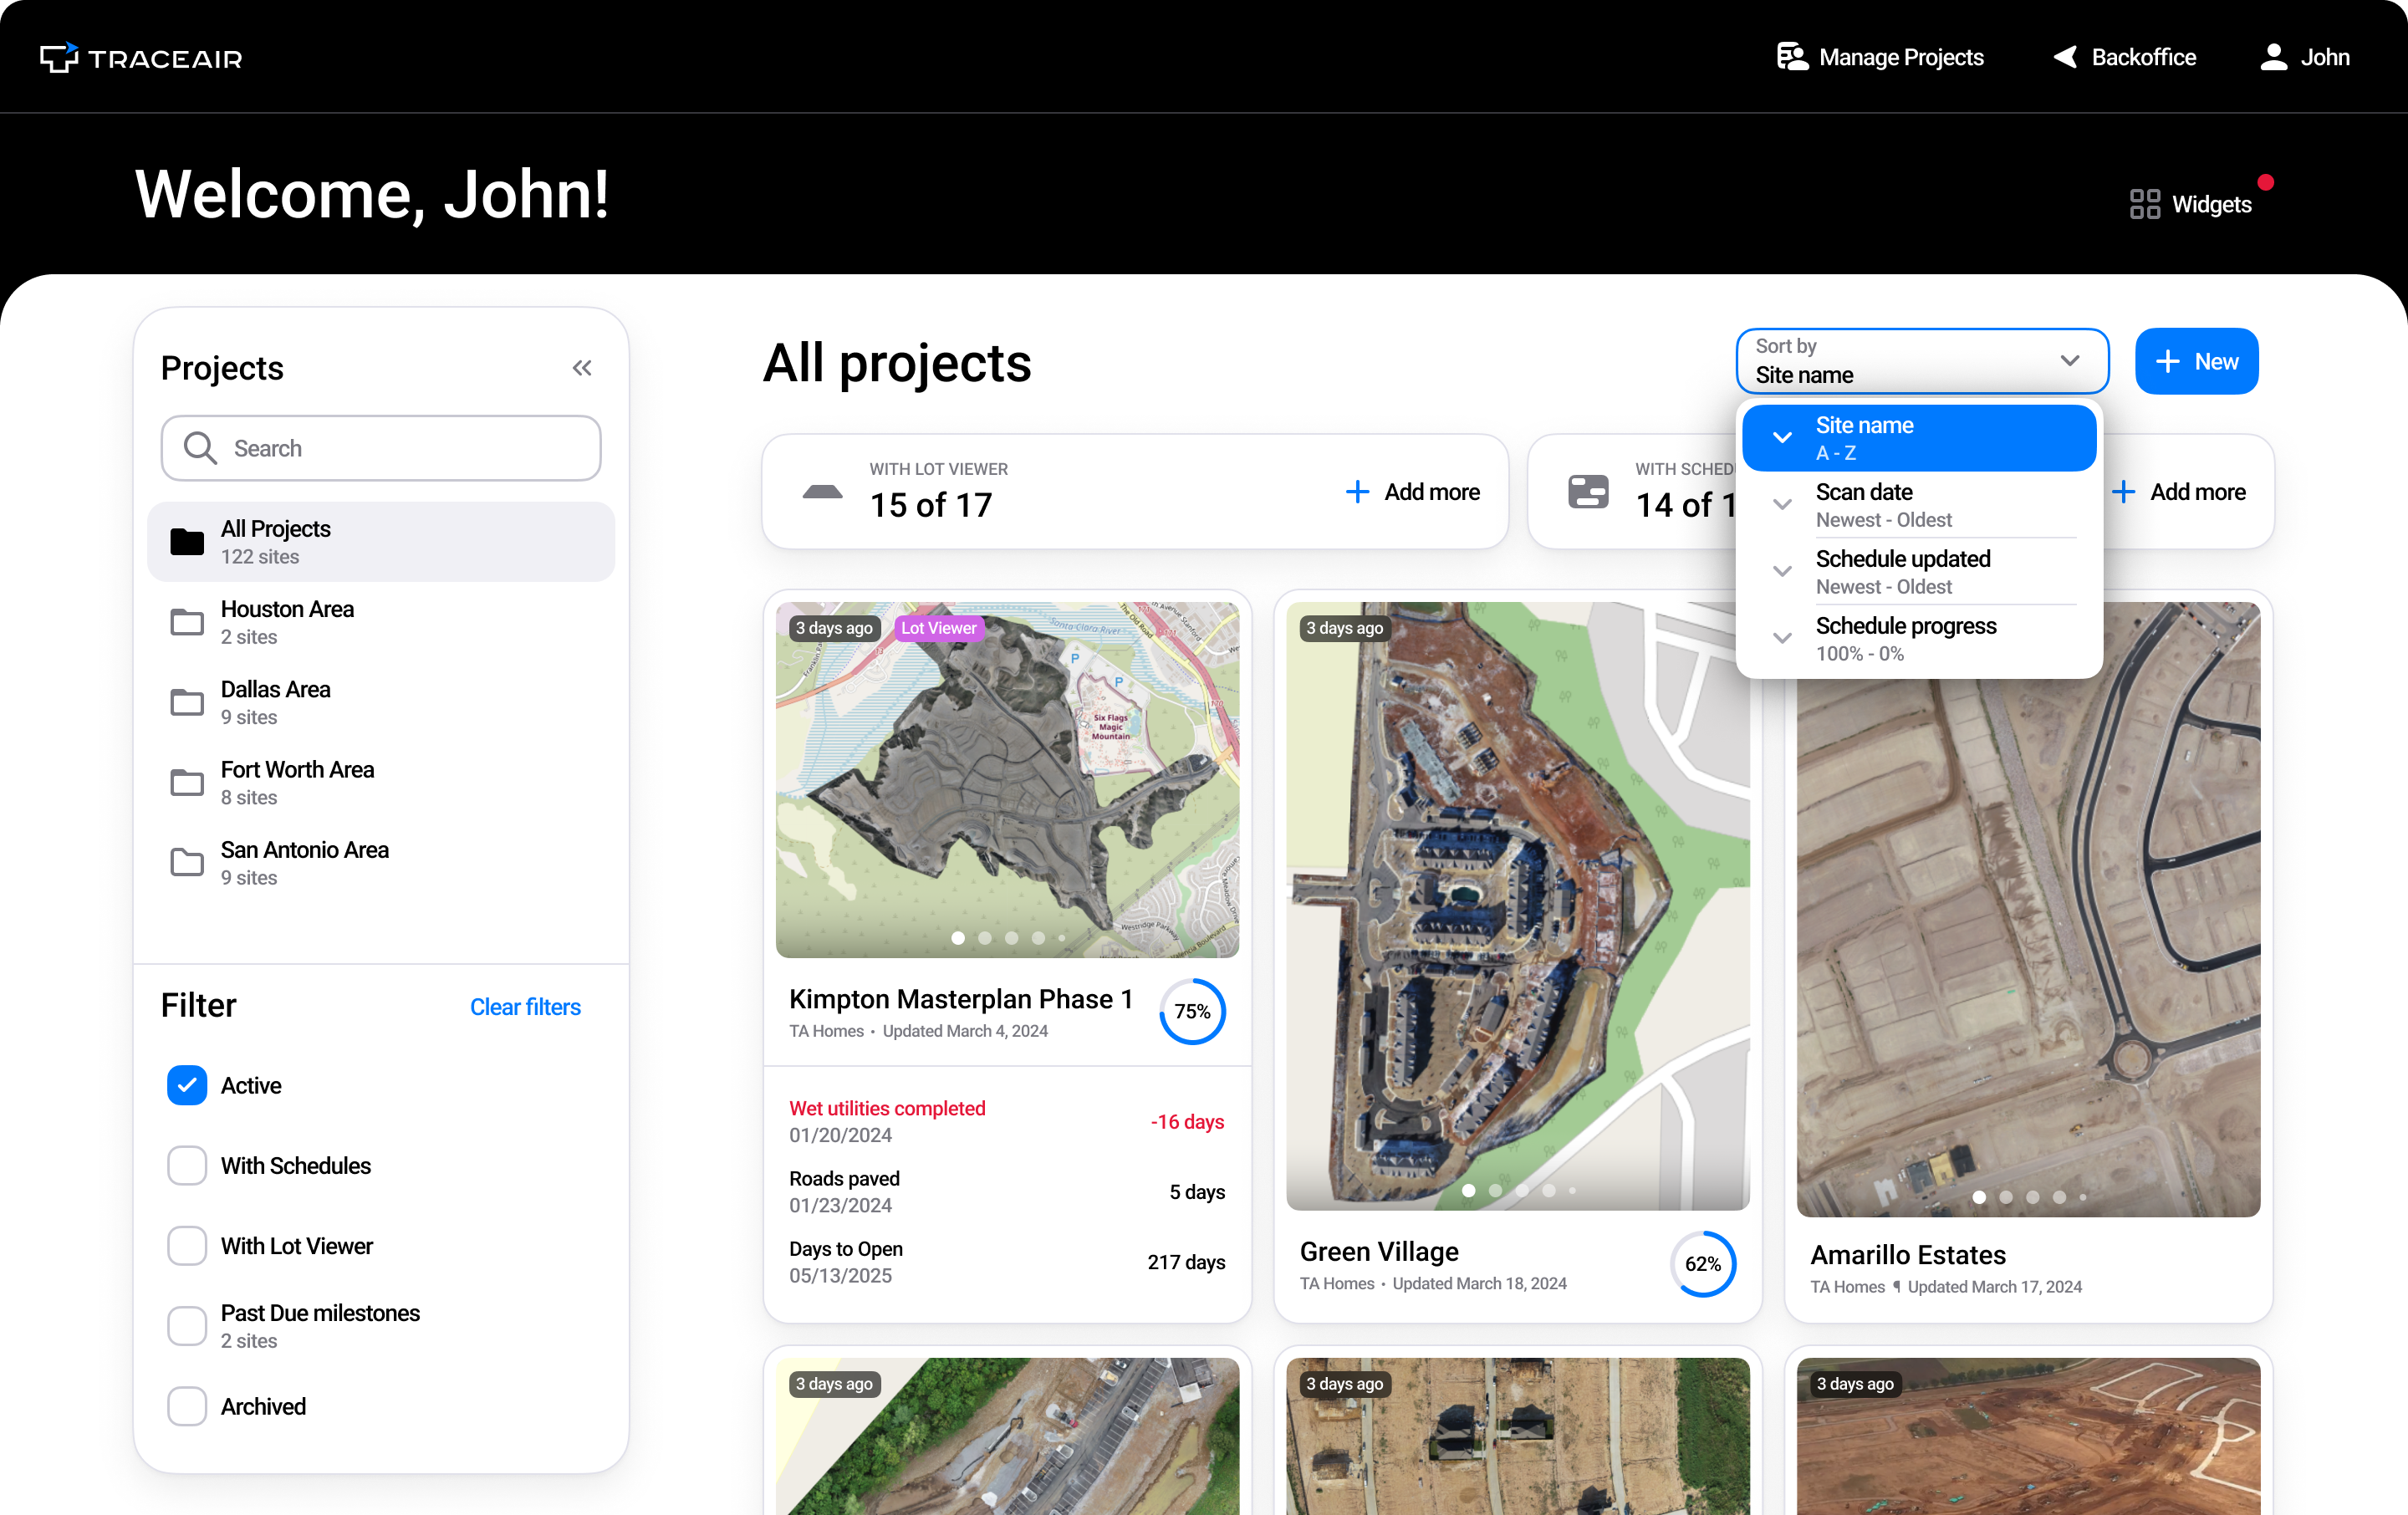Screen dimensions: 2408x1515
Task: Collapse the Sort by dropdown
Action: (1922, 361)
